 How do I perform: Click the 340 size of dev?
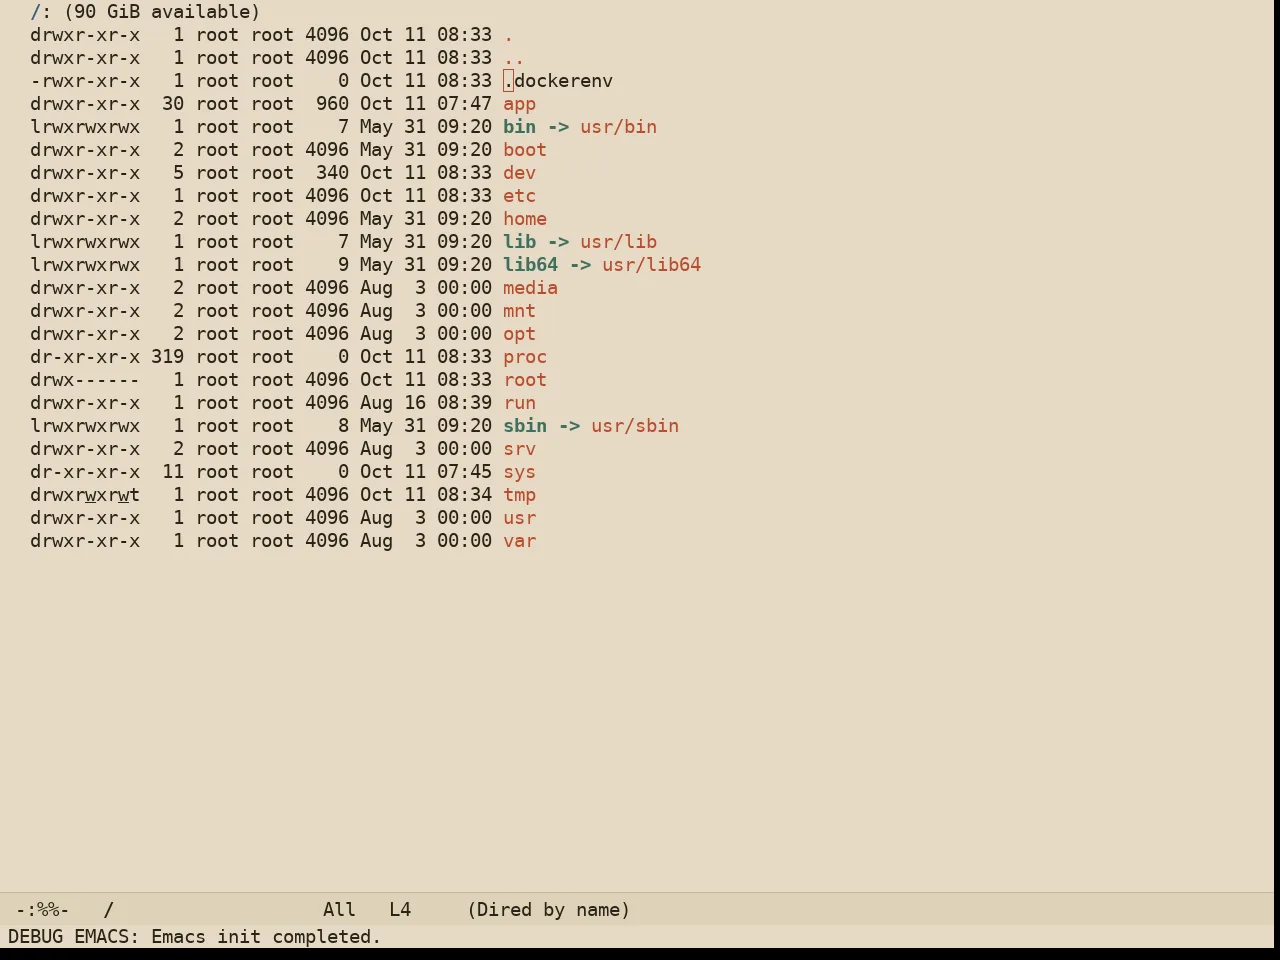(332, 173)
